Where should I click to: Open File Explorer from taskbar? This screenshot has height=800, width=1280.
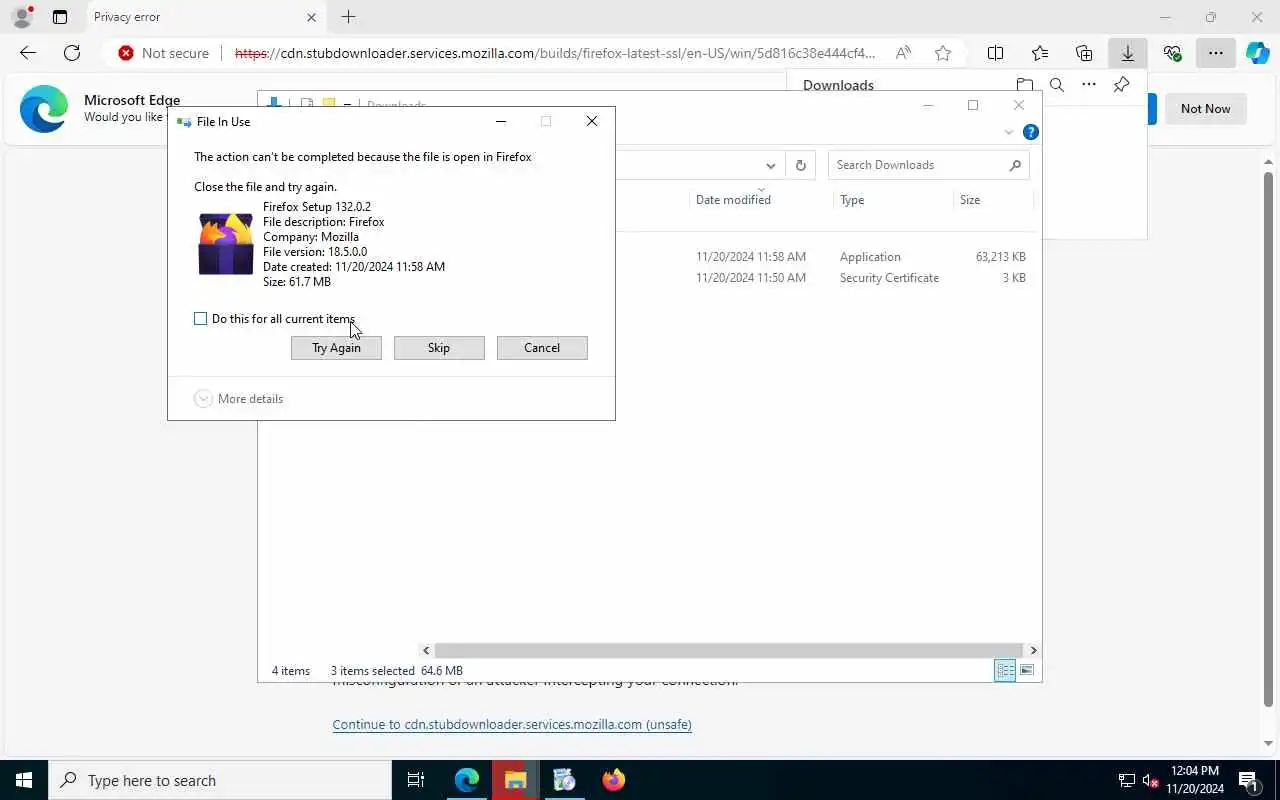click(x=516, y=780)
